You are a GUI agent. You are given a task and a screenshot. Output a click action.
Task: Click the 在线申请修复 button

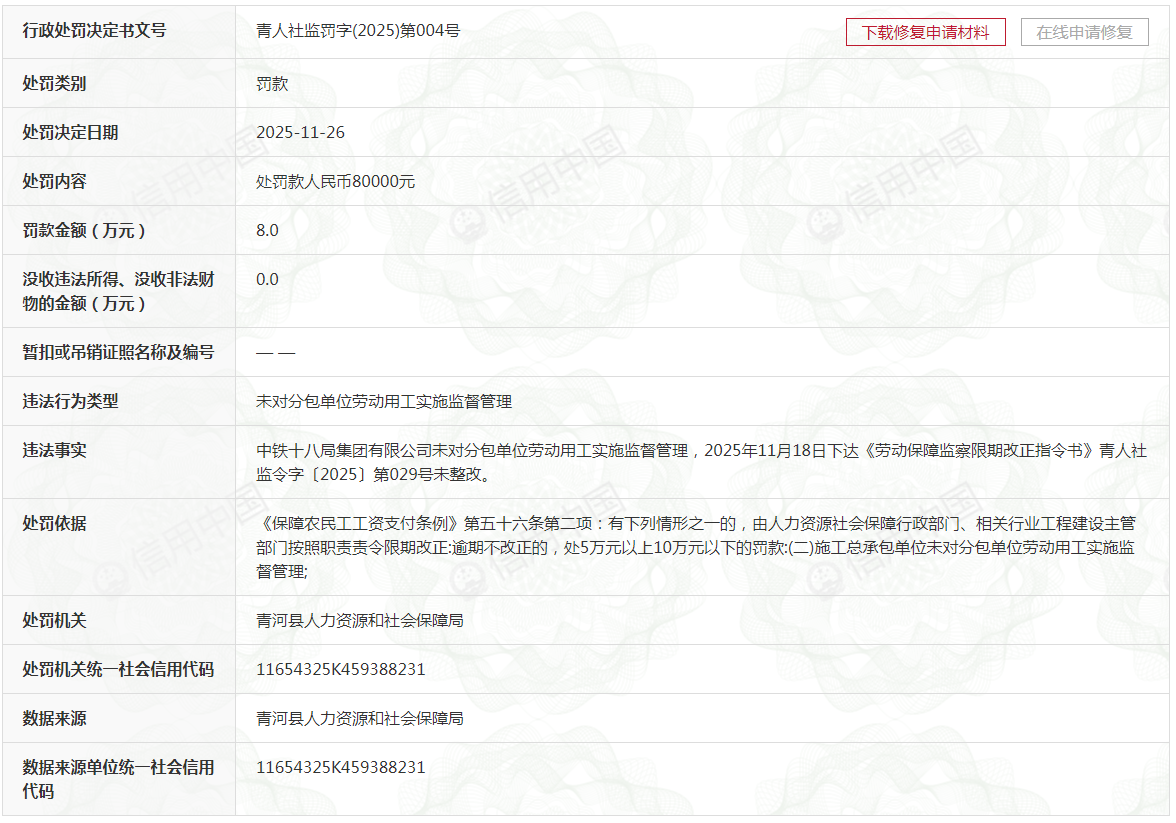(1083, 32)
